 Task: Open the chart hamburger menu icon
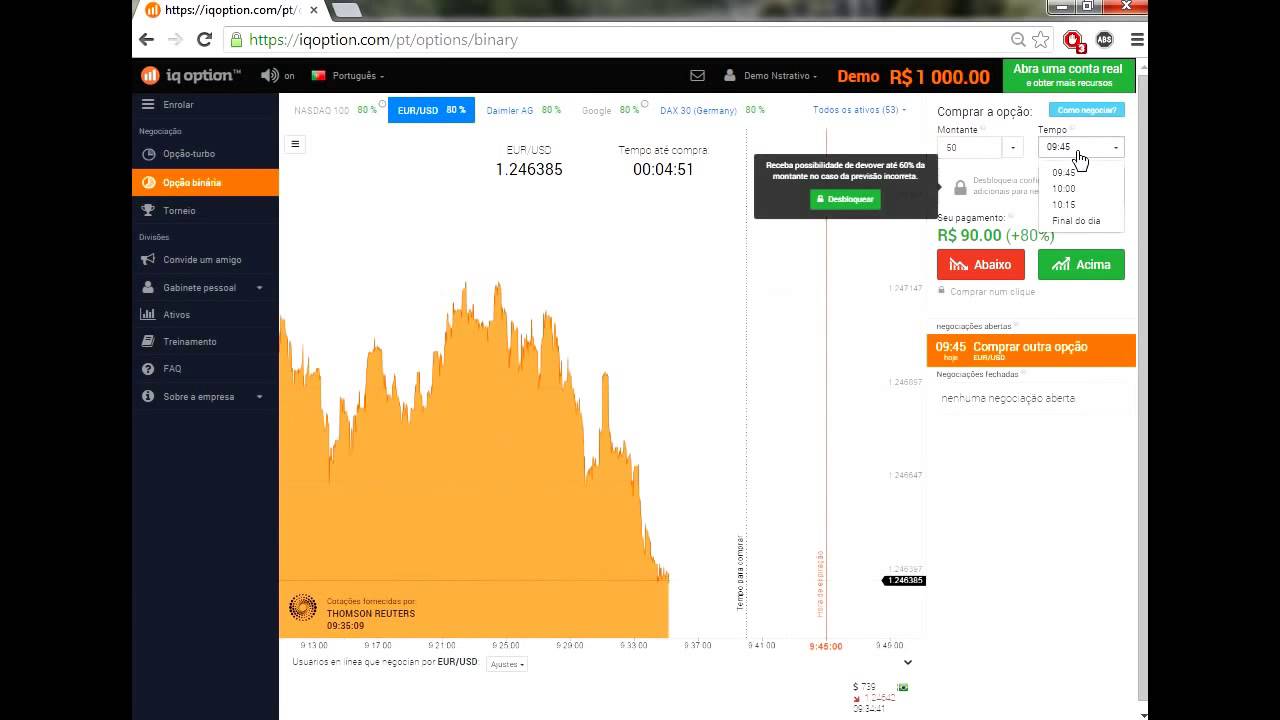click(x=295, y=144)
